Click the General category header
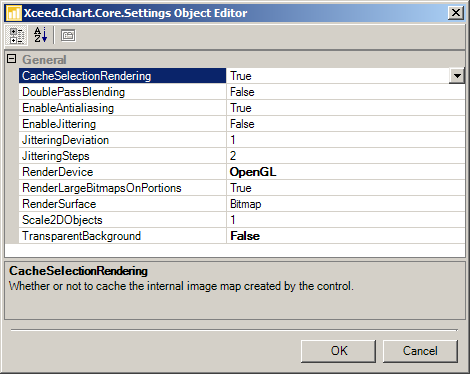The width and height of the screenshot is (470, 374). (44, 60)
